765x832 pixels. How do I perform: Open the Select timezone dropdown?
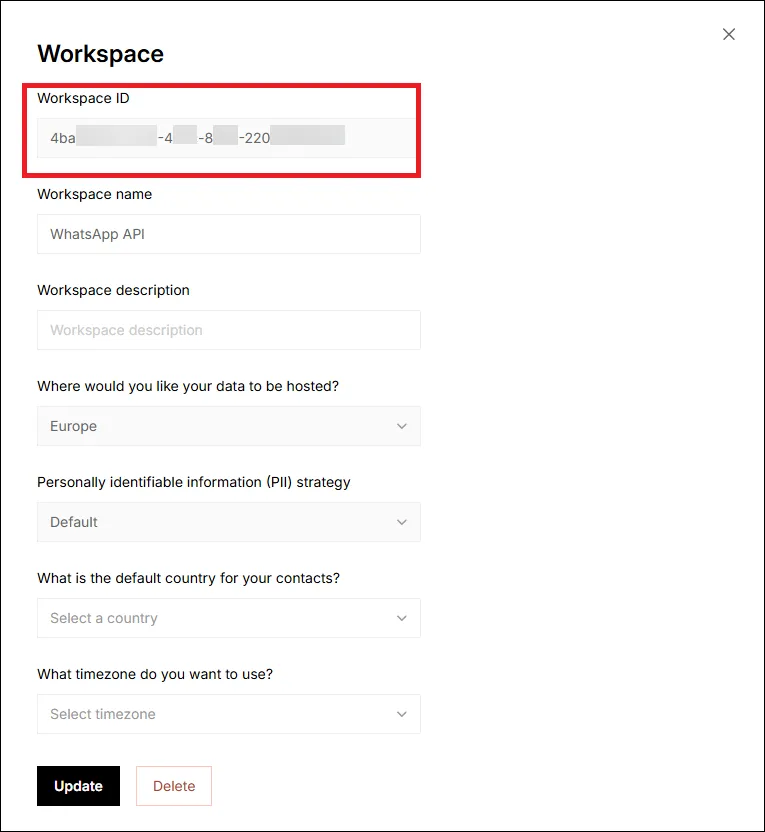pyautogui.click(x=229, y=714)
